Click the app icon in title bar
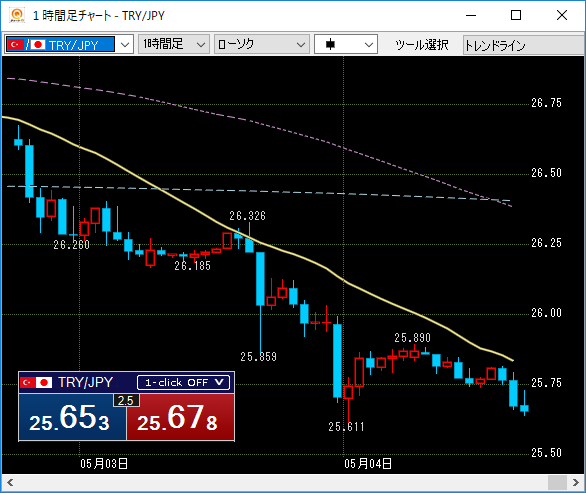 pyautogui.click(x=17, y=16)
